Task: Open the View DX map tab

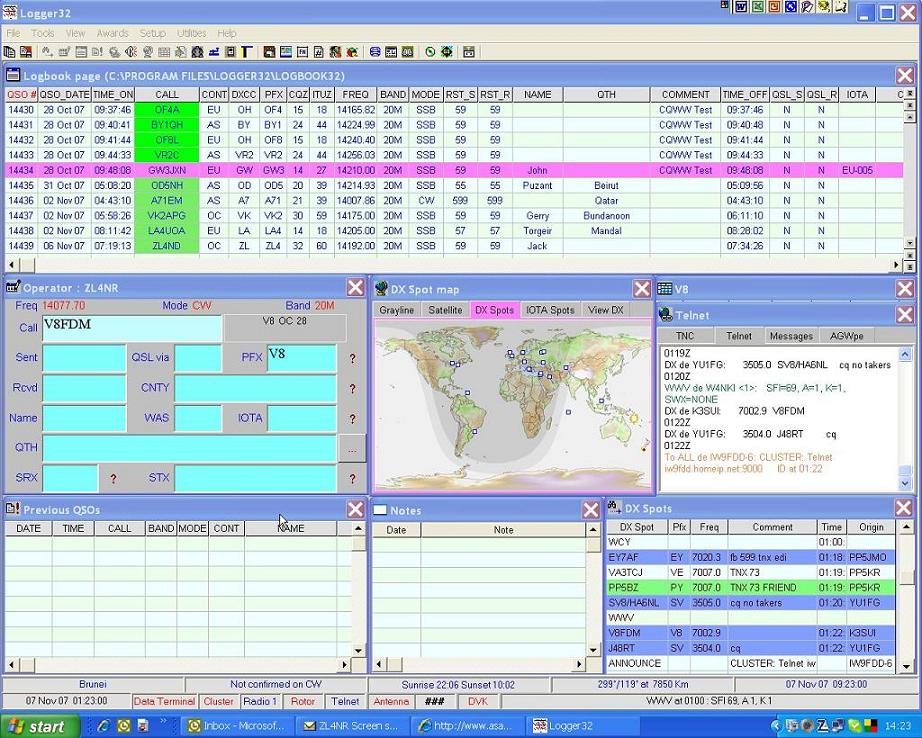Action: pyautogui.click(x=606, y=310)
